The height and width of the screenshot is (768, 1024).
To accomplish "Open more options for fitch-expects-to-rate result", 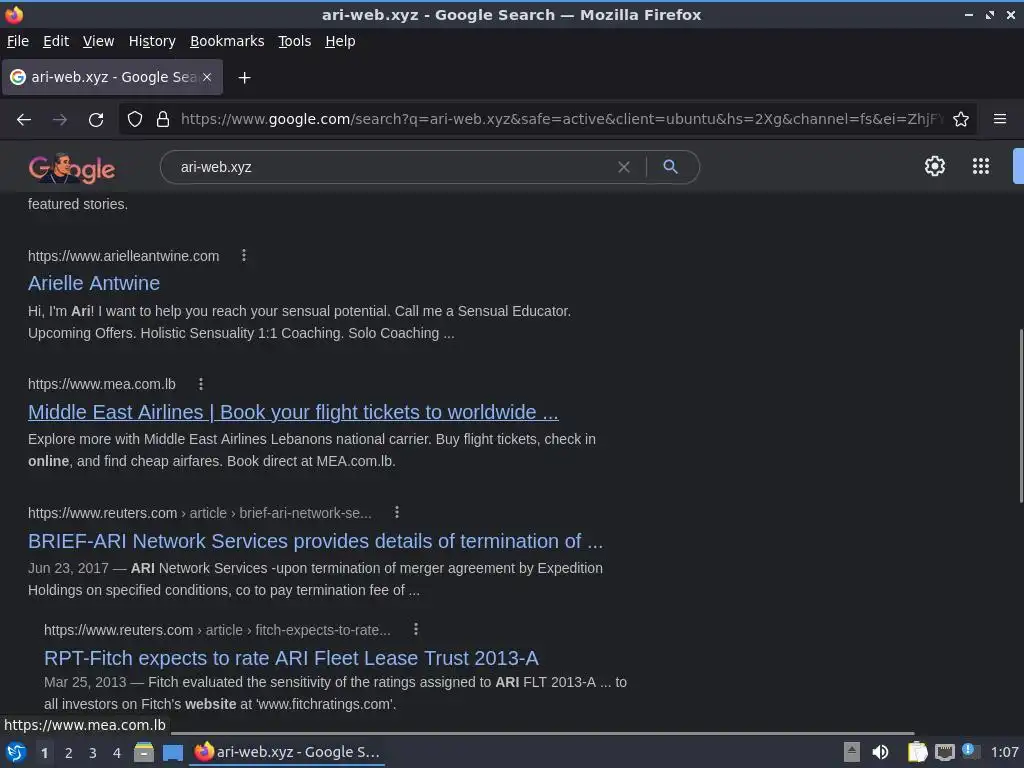I will tap(416, 630).
